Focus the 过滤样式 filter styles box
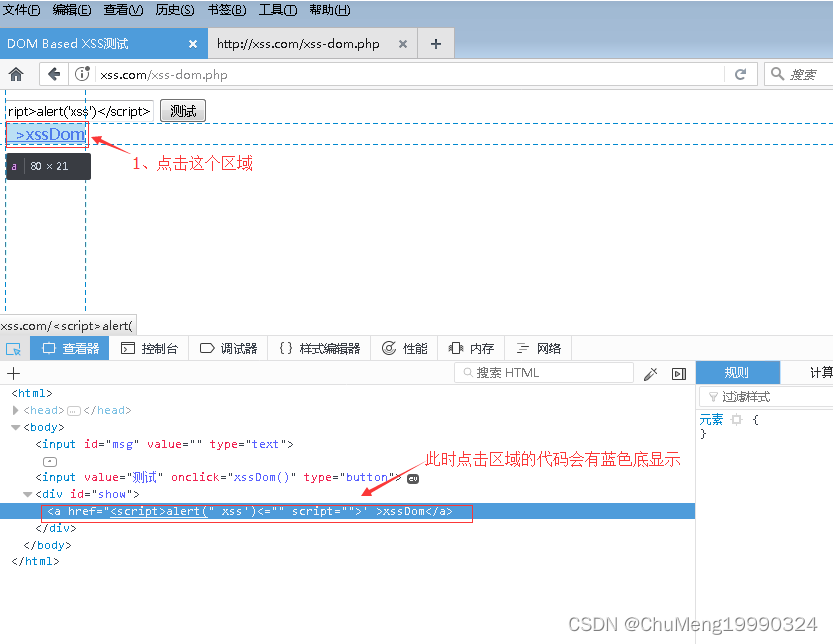This screenshot has width=833, height=644. pyautogui.click(x=768, y=397)
